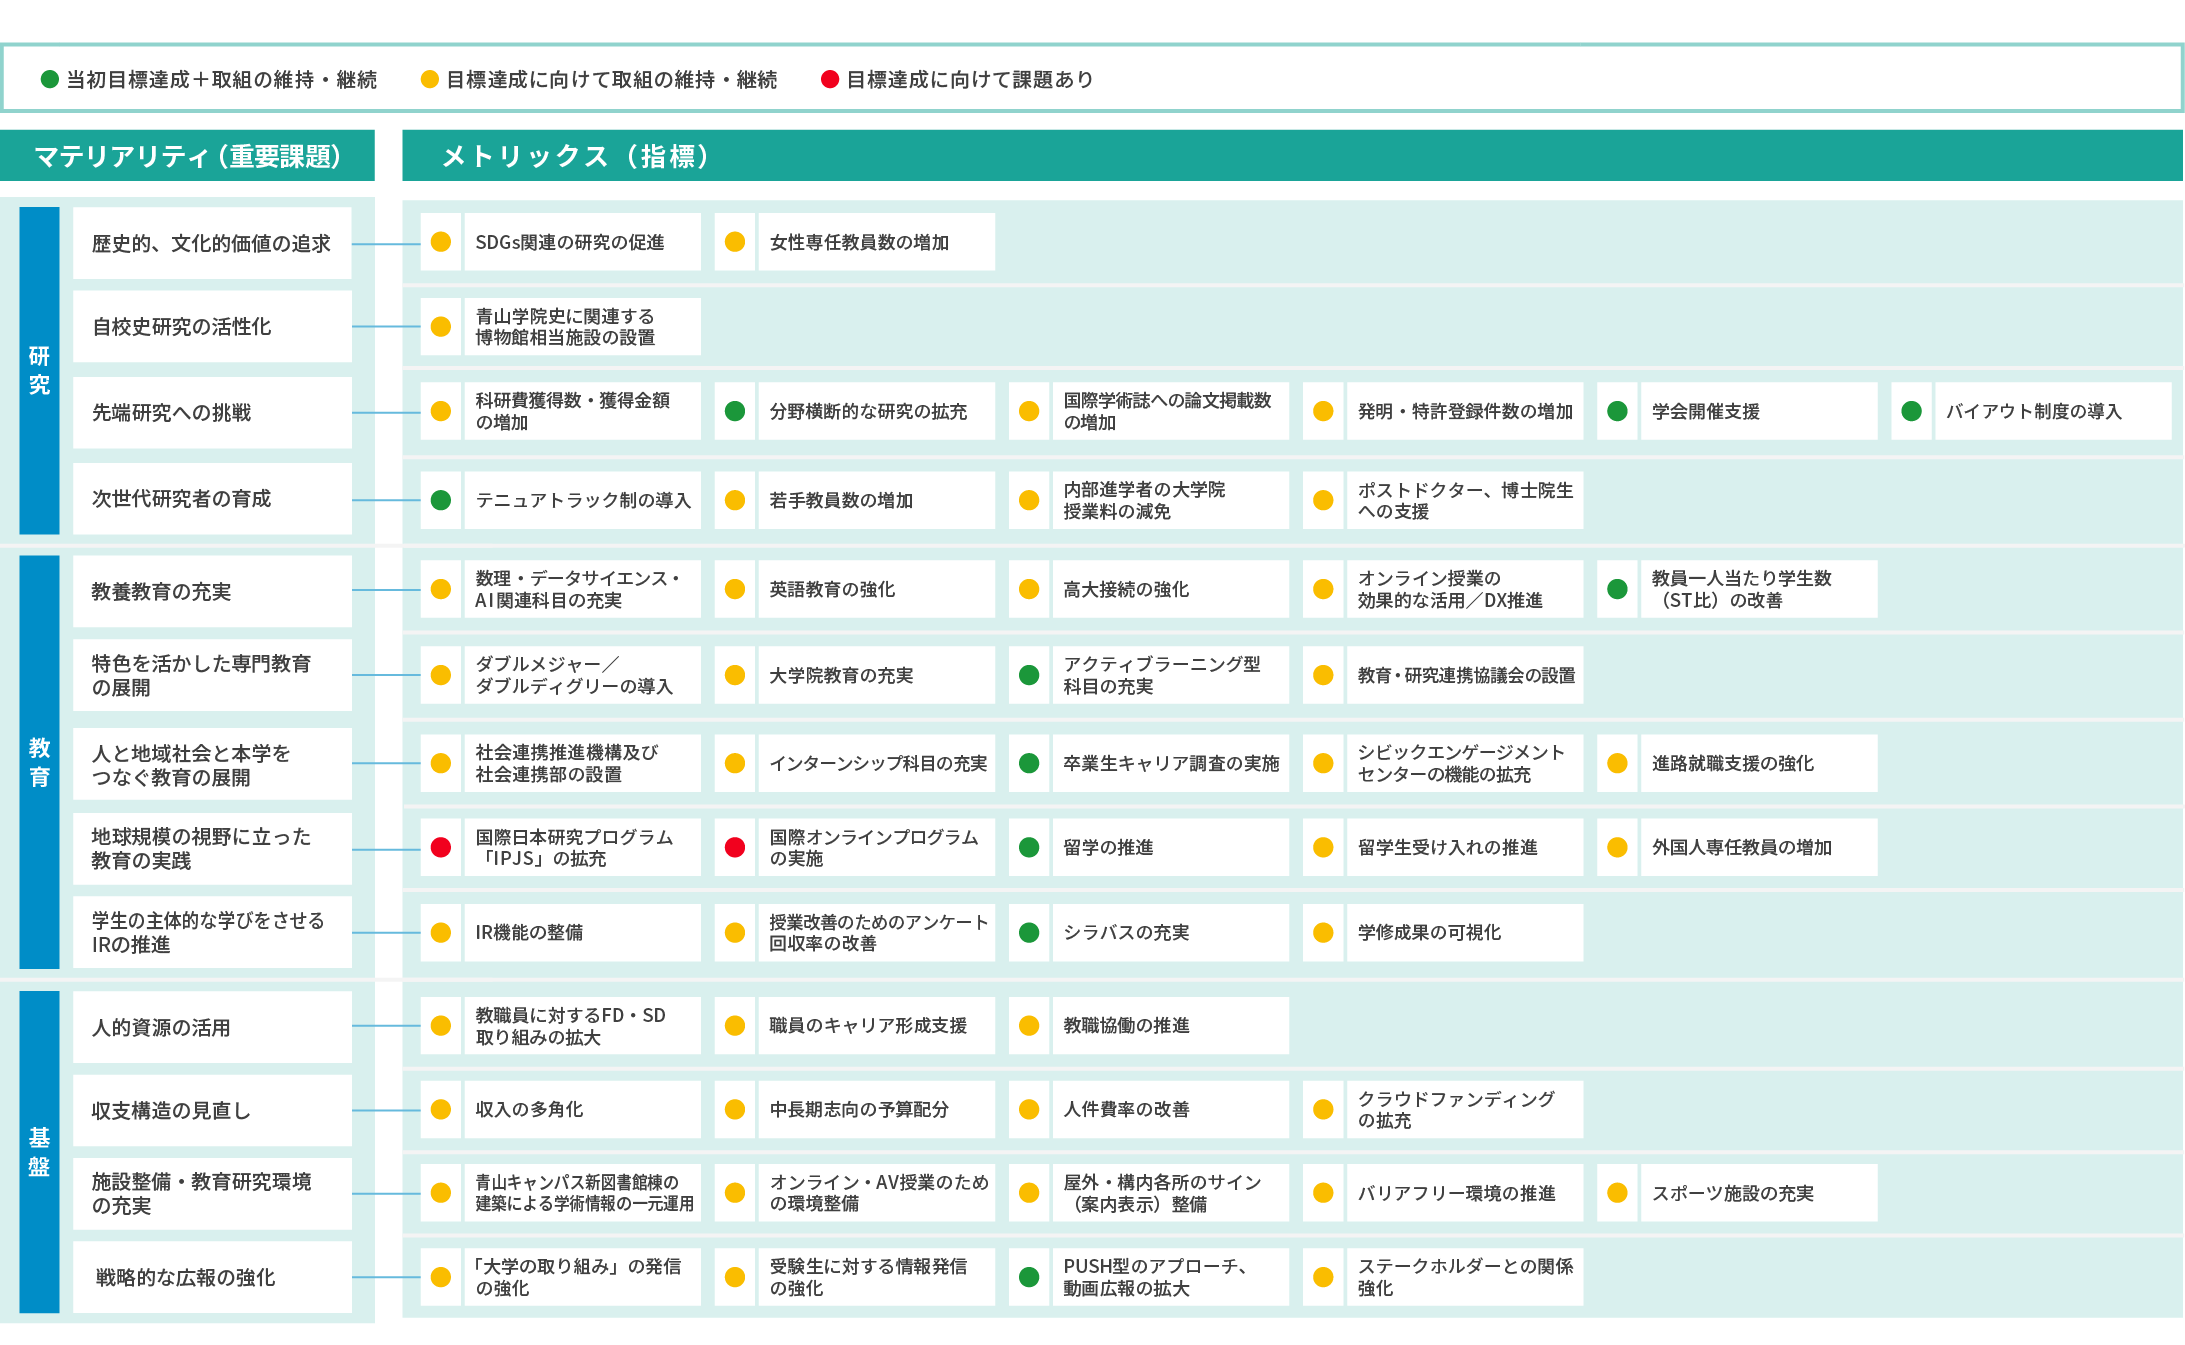Click the yellow dot beside クラウドファンディングの拡充
Screen dimensions: 2185x1345
click(1323, 1109)
